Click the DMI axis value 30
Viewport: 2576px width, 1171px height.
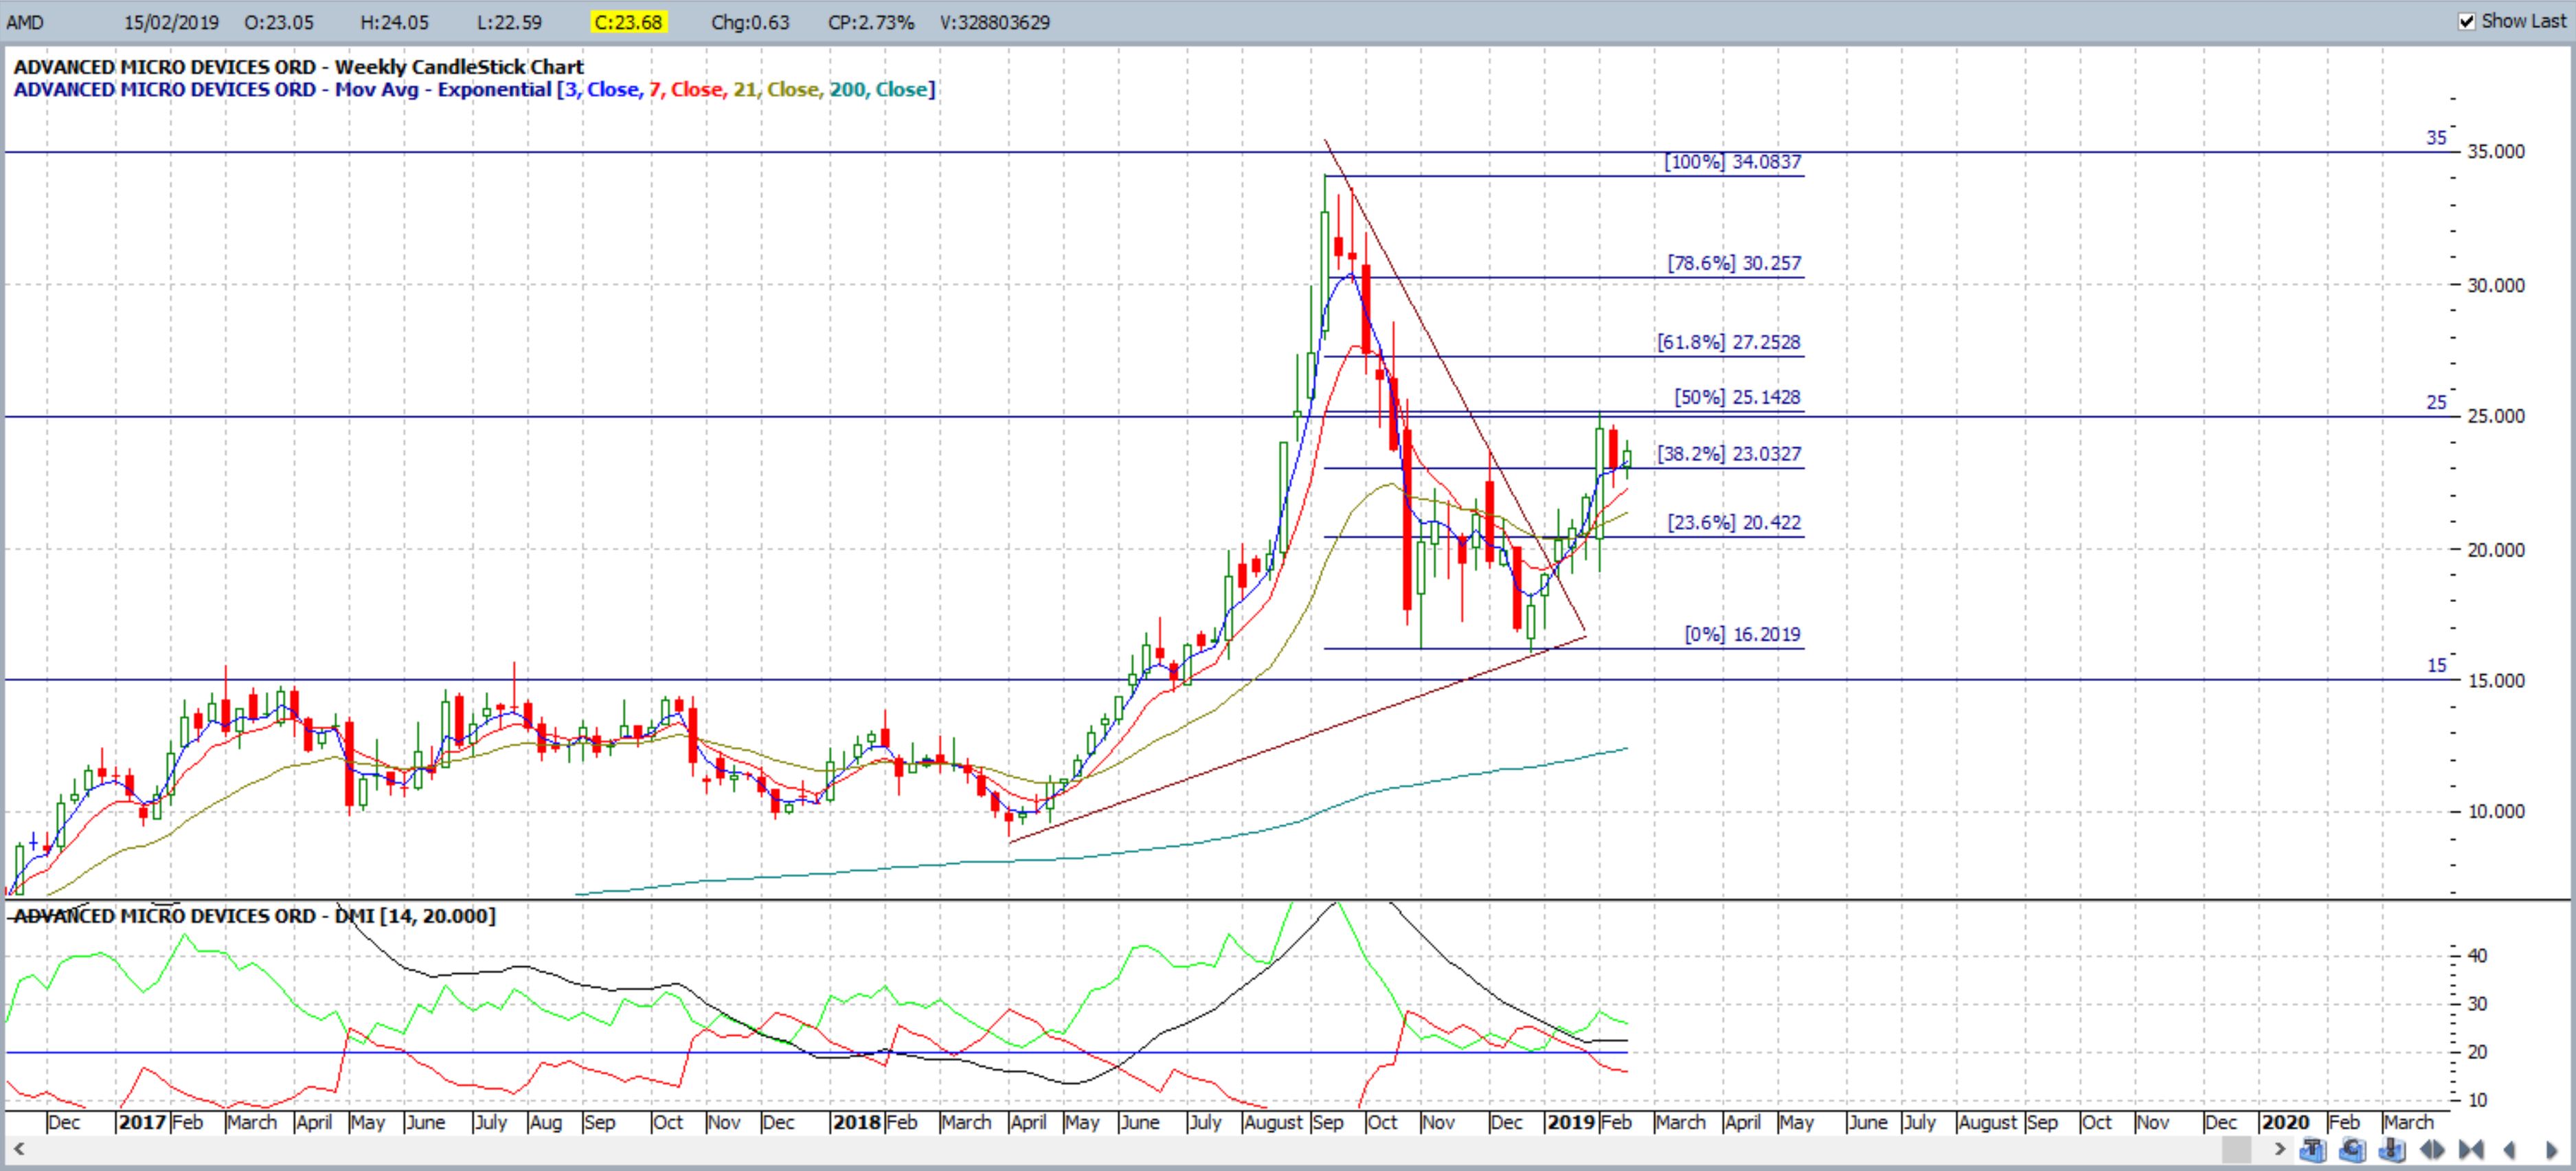(x=2477, y=1004)
